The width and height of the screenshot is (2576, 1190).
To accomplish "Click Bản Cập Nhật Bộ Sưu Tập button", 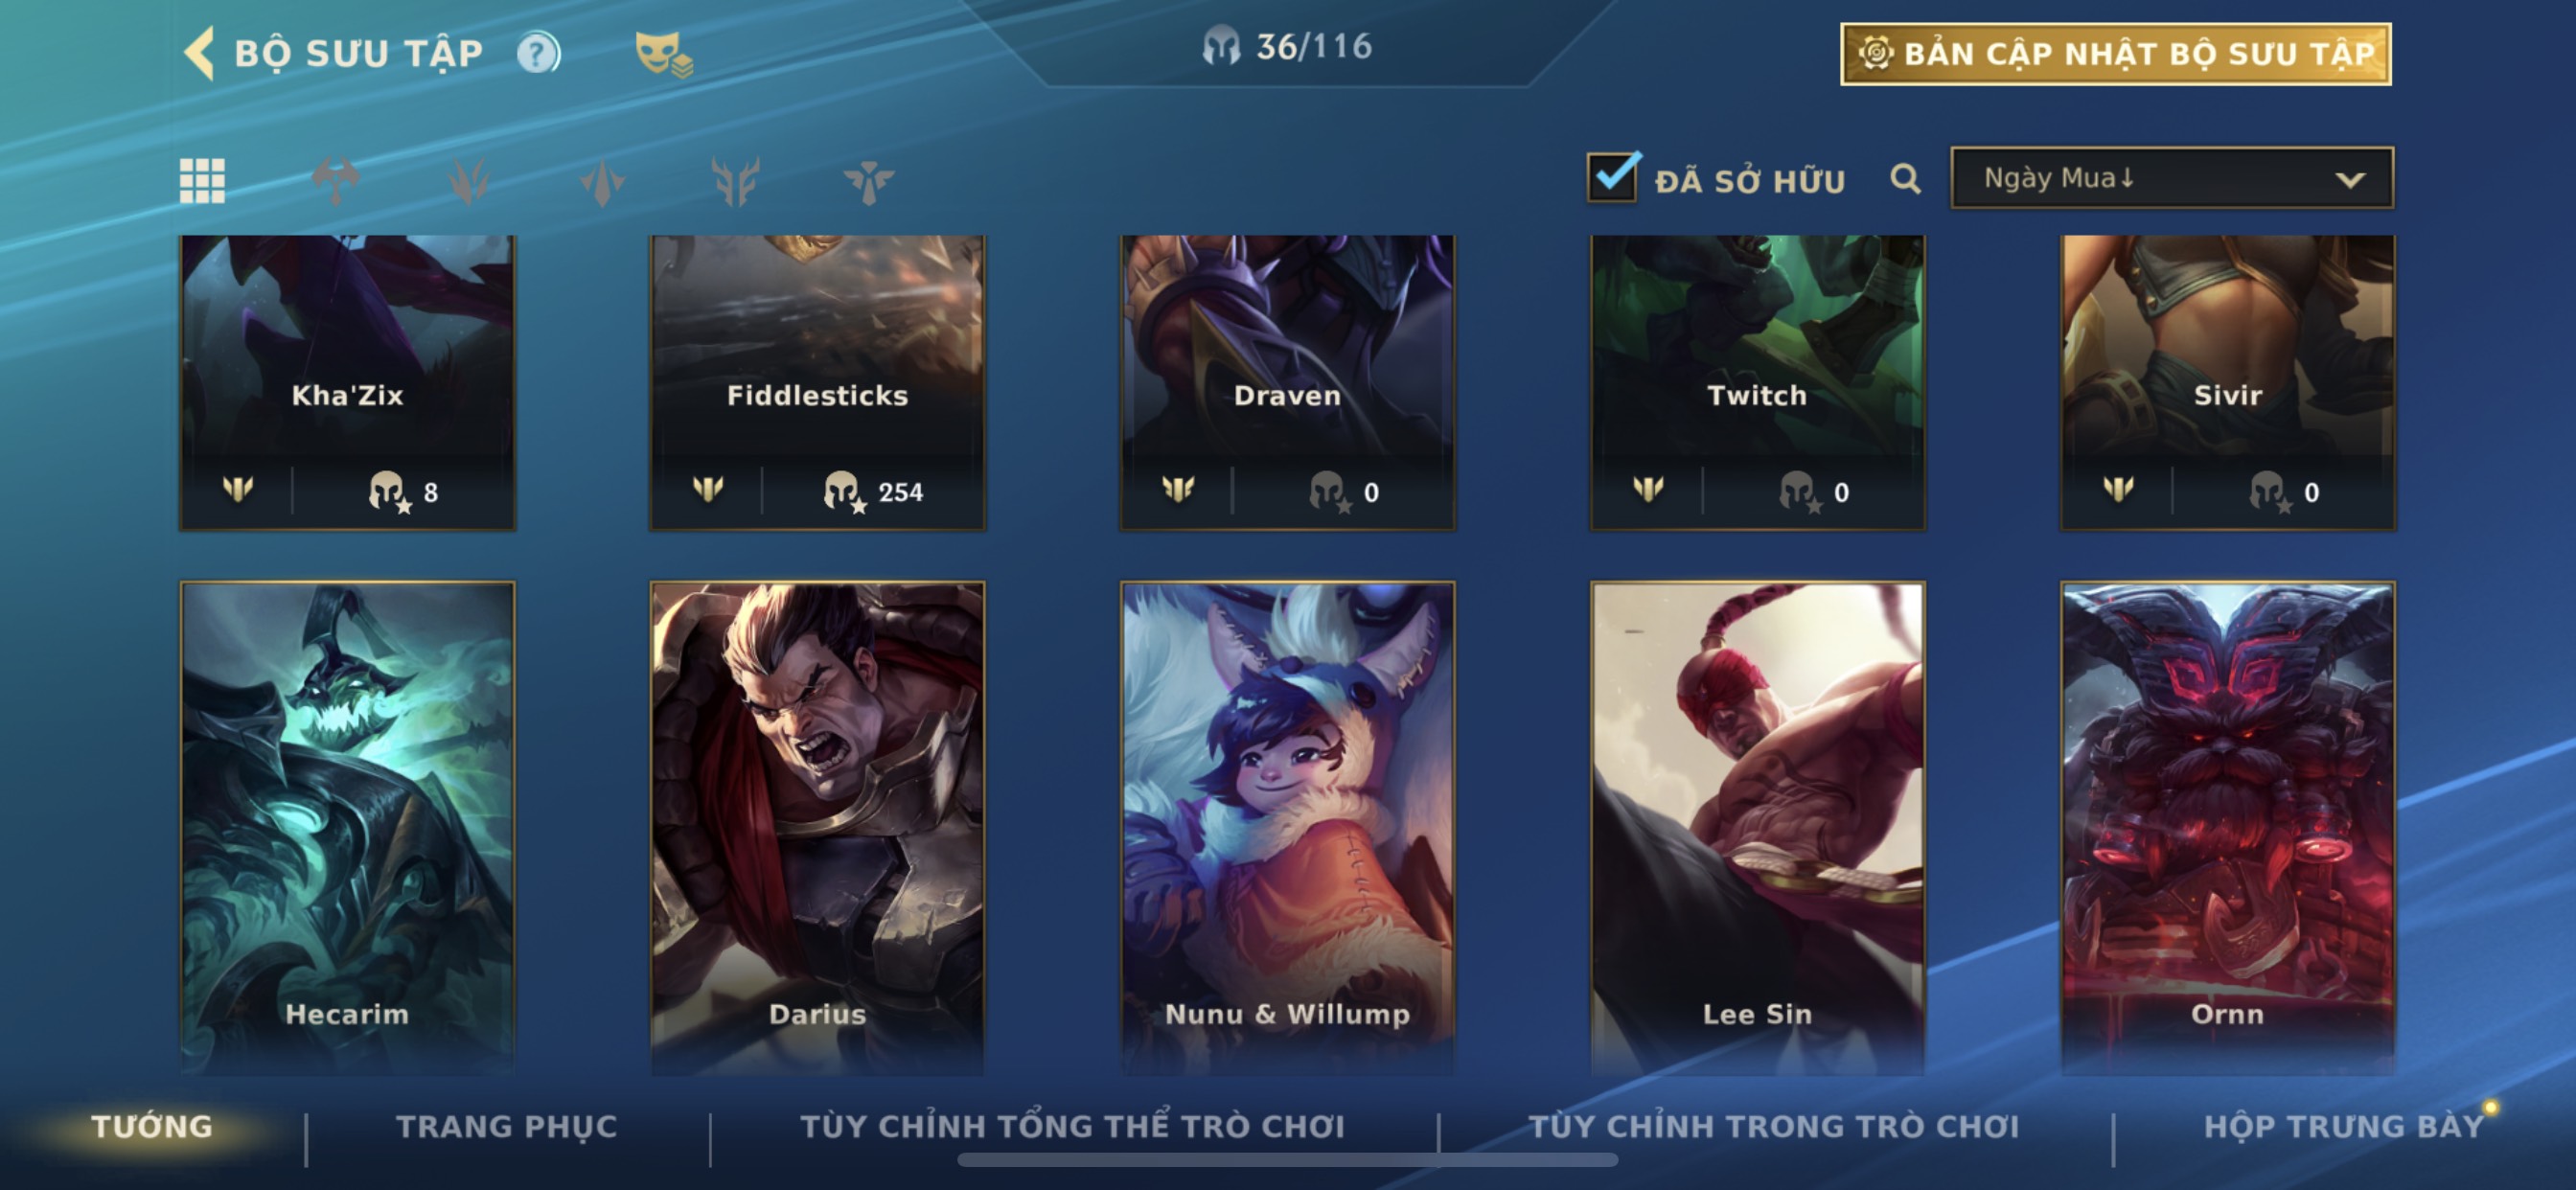I will (2116, 54).
